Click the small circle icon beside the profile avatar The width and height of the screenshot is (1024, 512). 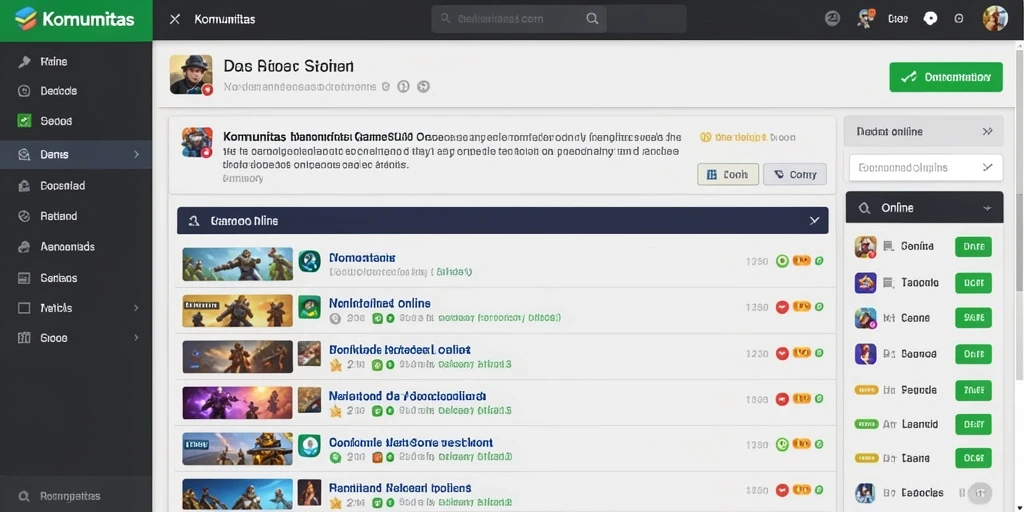click(959, 19)
